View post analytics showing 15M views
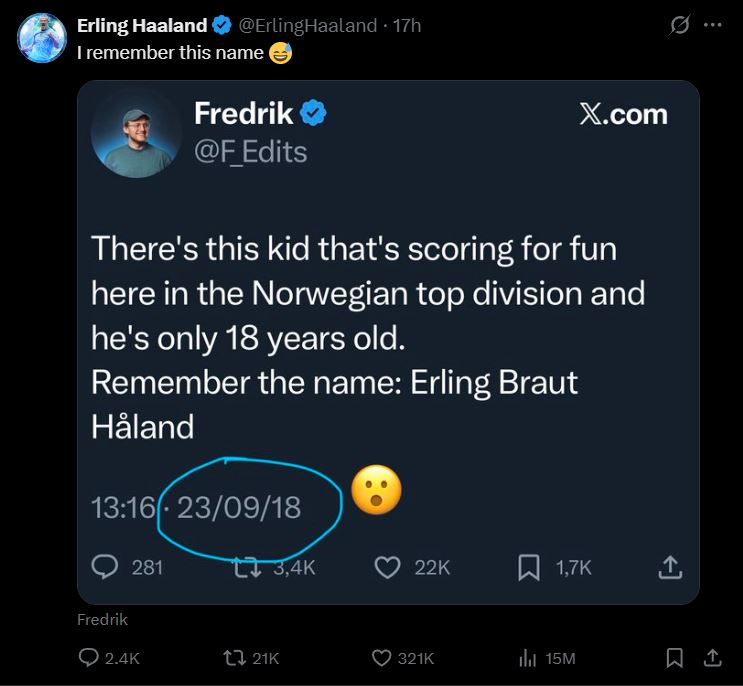 [529, 658]
